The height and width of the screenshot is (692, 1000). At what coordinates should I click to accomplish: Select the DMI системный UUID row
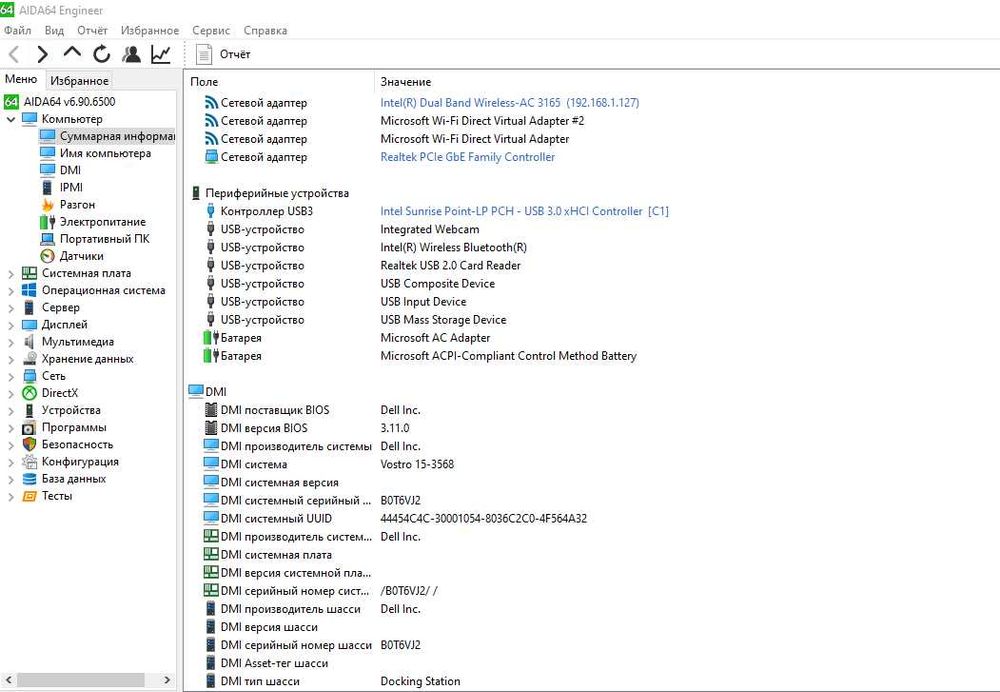(x=395, y=519)
